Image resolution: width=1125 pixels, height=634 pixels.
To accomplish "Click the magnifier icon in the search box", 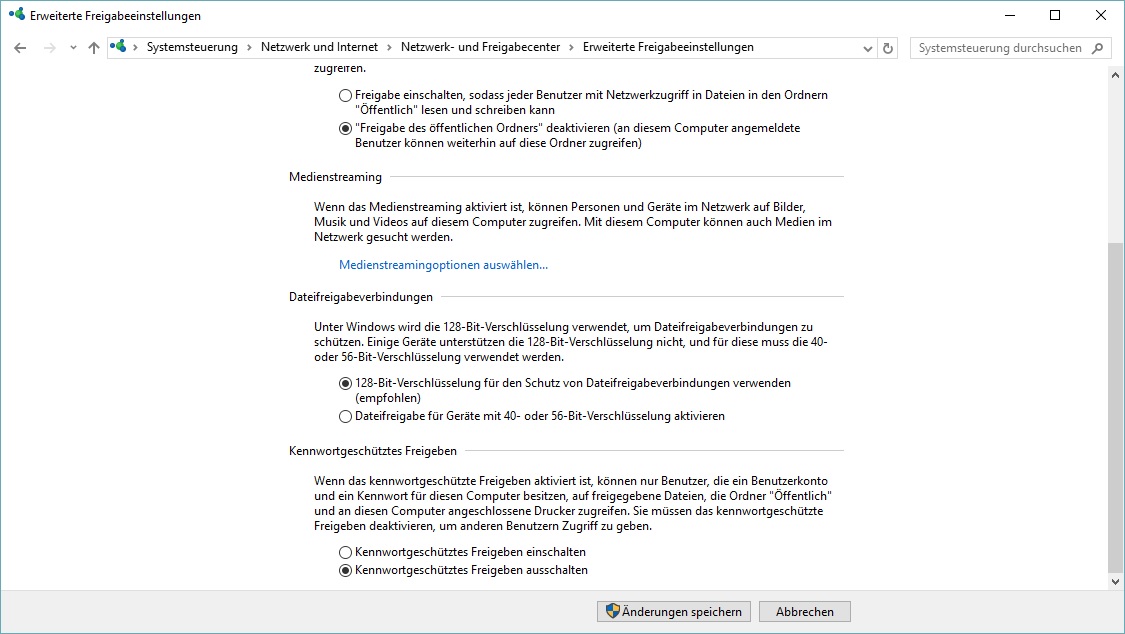I will (1099, 47).
